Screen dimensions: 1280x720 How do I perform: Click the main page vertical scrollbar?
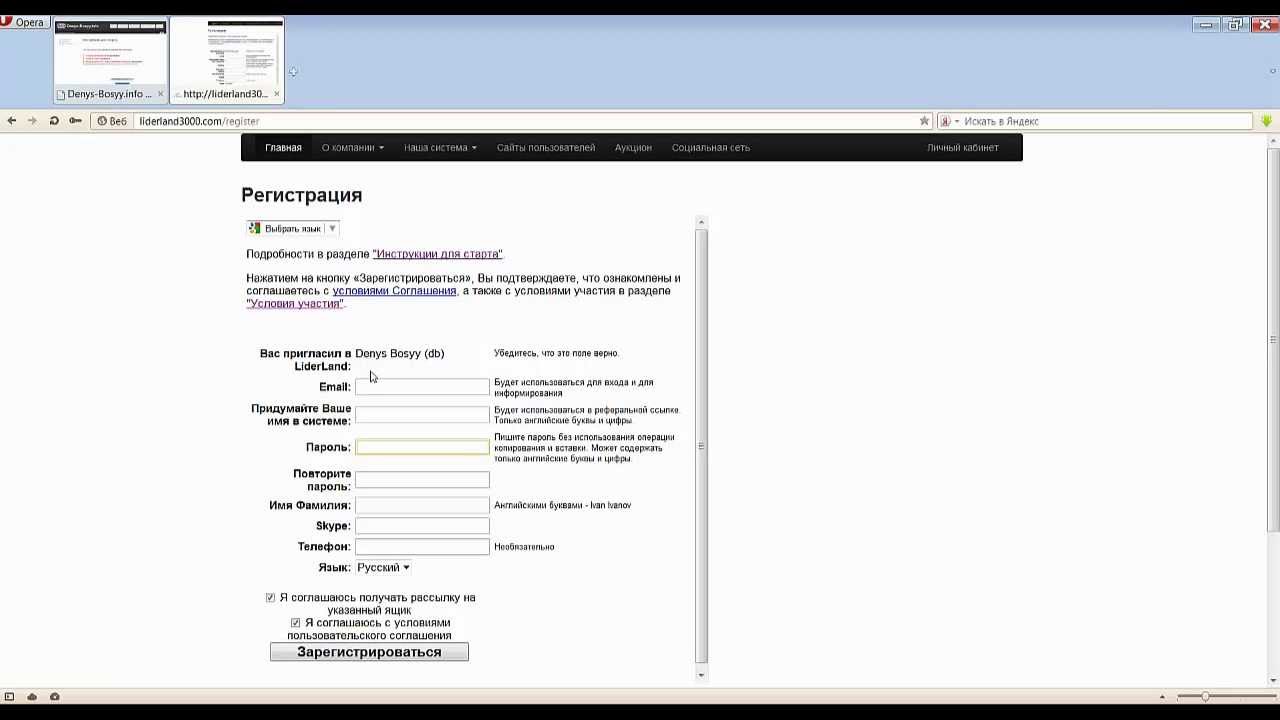click(1273, 340)
